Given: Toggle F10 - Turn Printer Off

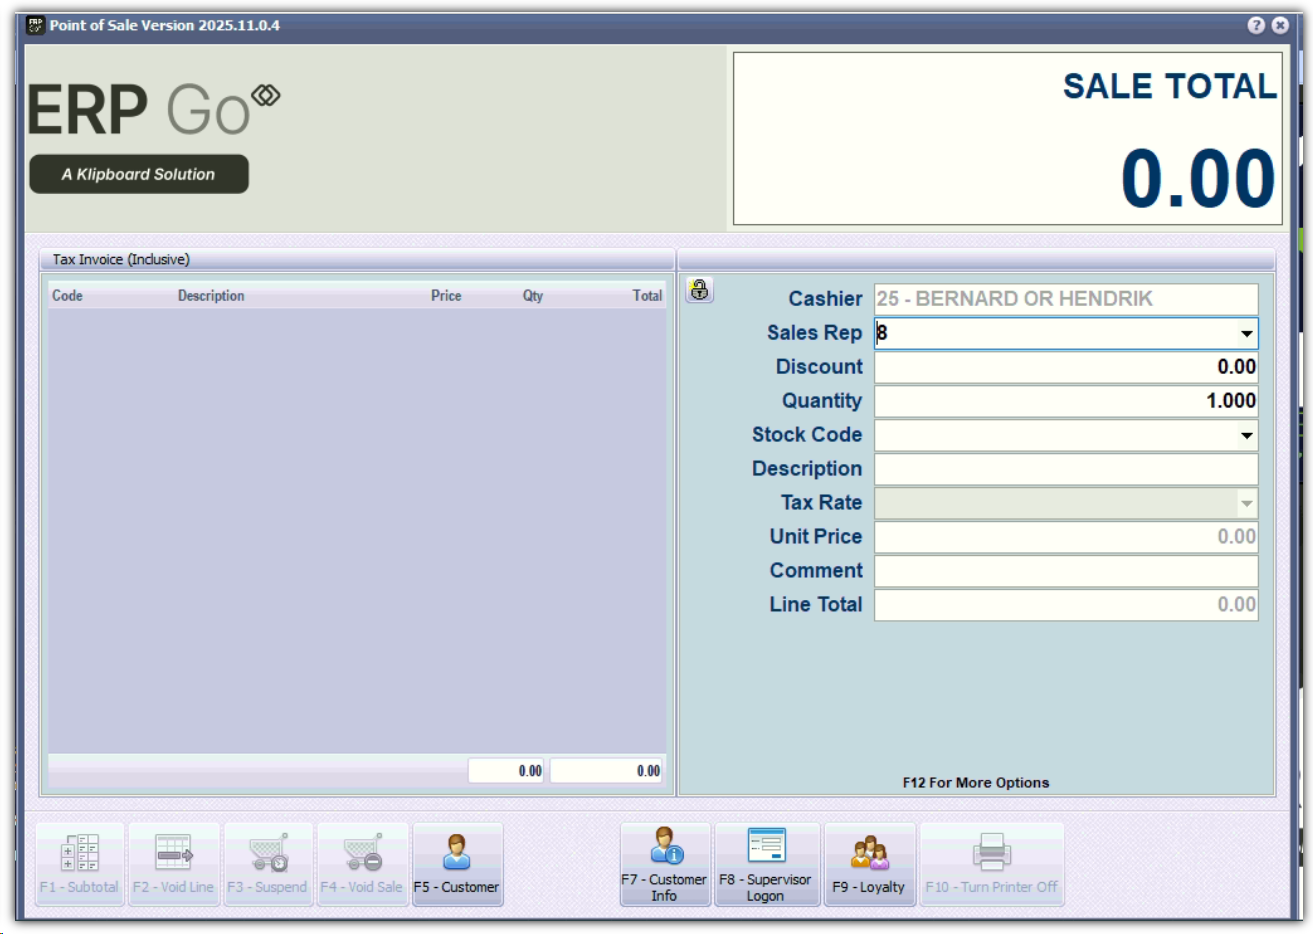Looking at the screenshot, I should point(991,864).
